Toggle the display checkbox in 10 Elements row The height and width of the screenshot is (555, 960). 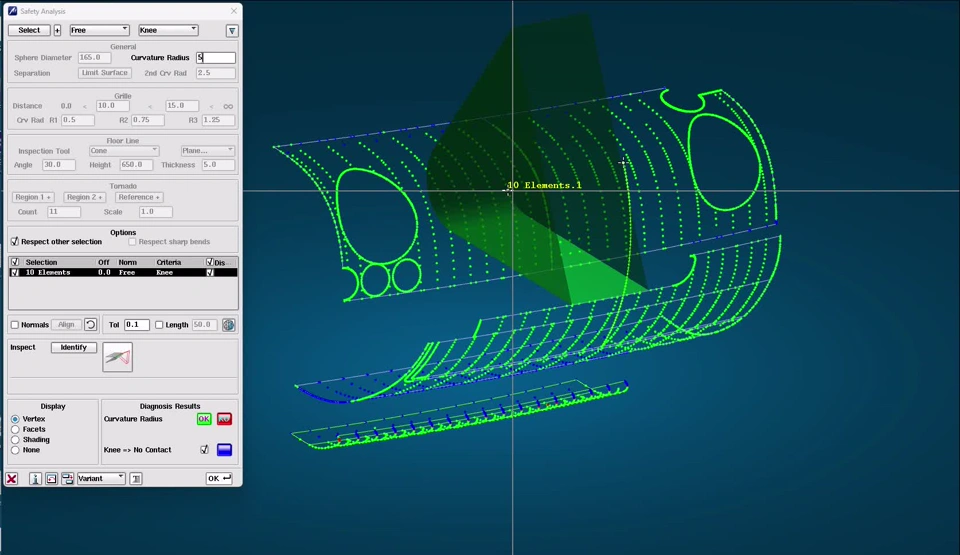[210, 273]
